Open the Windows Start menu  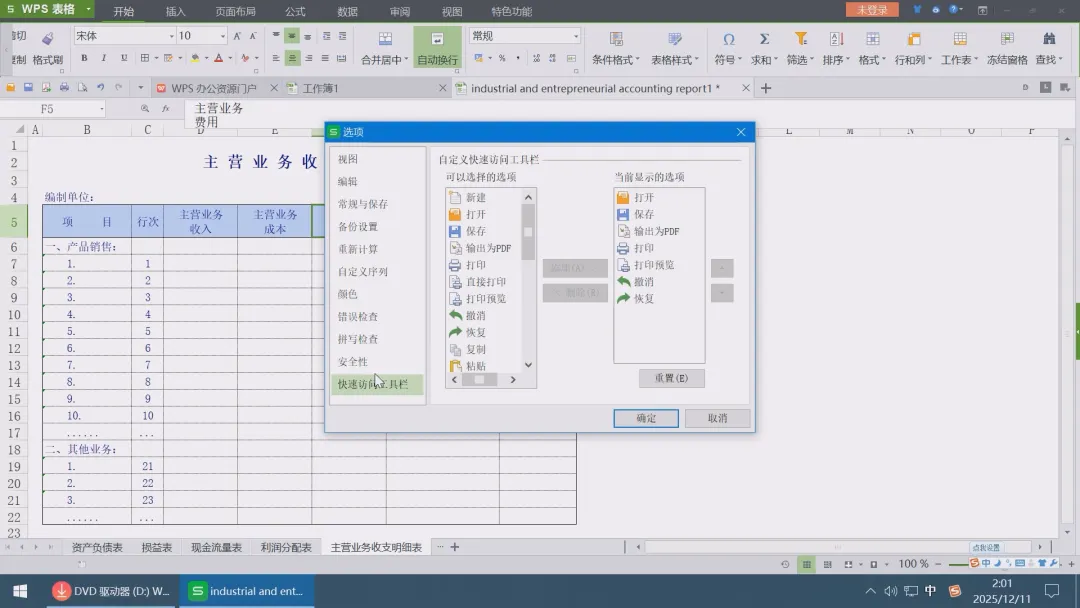20,591
